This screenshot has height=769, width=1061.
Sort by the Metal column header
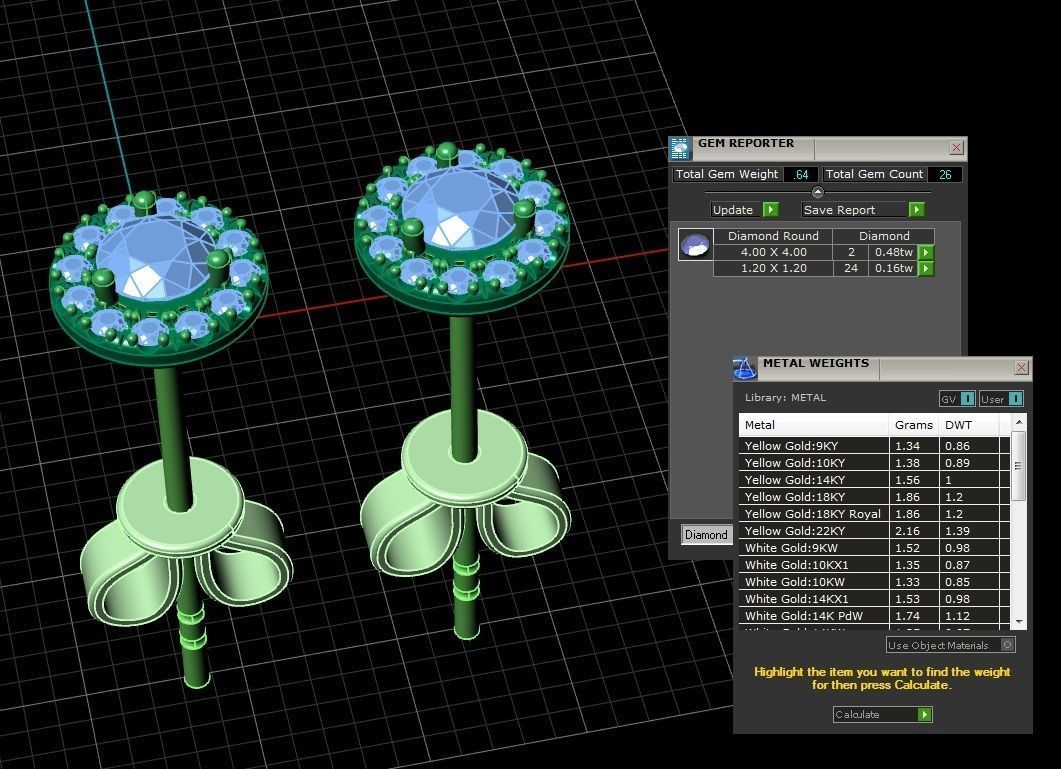pos(813,425)
